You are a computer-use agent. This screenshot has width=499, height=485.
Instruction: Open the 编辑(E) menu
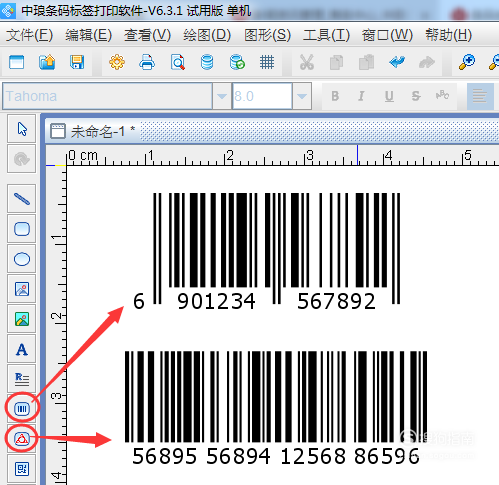(x=89, y=35)
